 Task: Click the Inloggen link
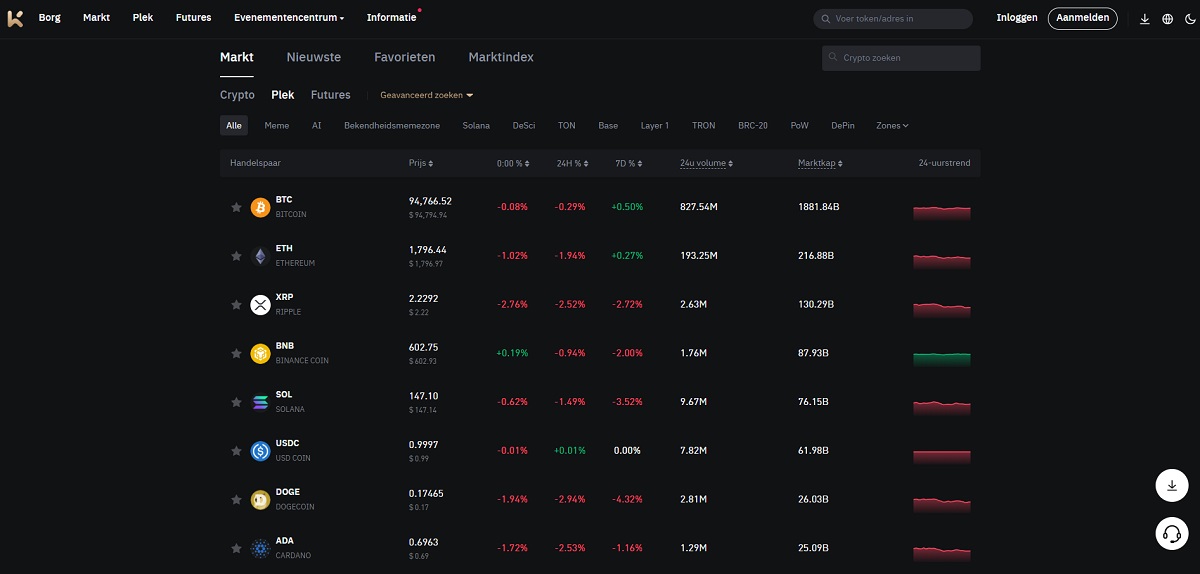1017,18
